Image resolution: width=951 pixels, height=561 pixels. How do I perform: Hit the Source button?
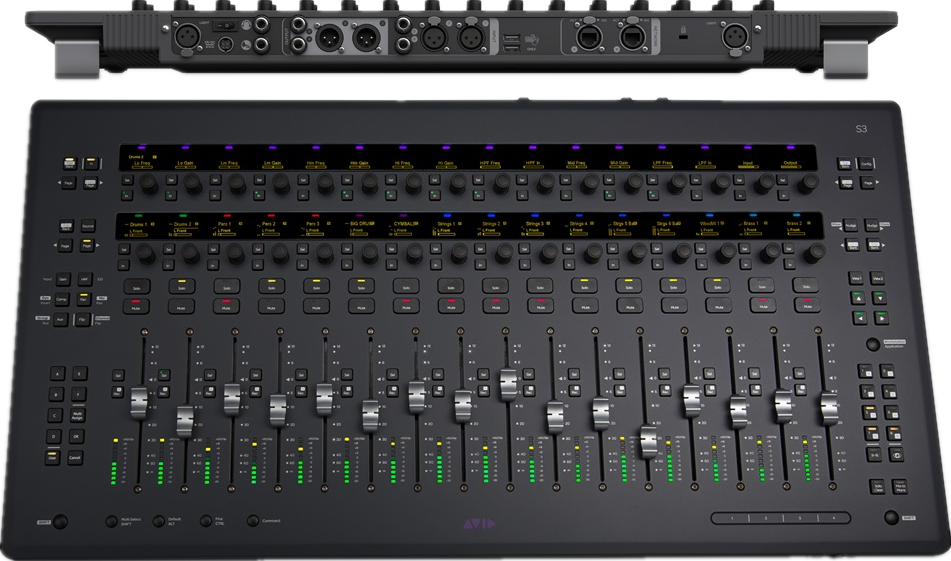[88, 226]
